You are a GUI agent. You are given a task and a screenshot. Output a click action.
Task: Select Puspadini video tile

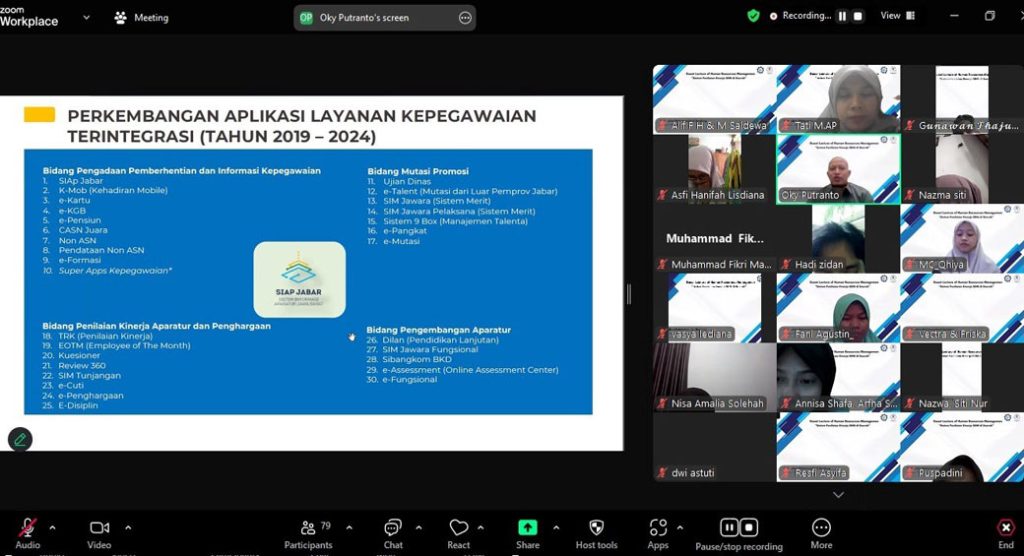[961, 448]
